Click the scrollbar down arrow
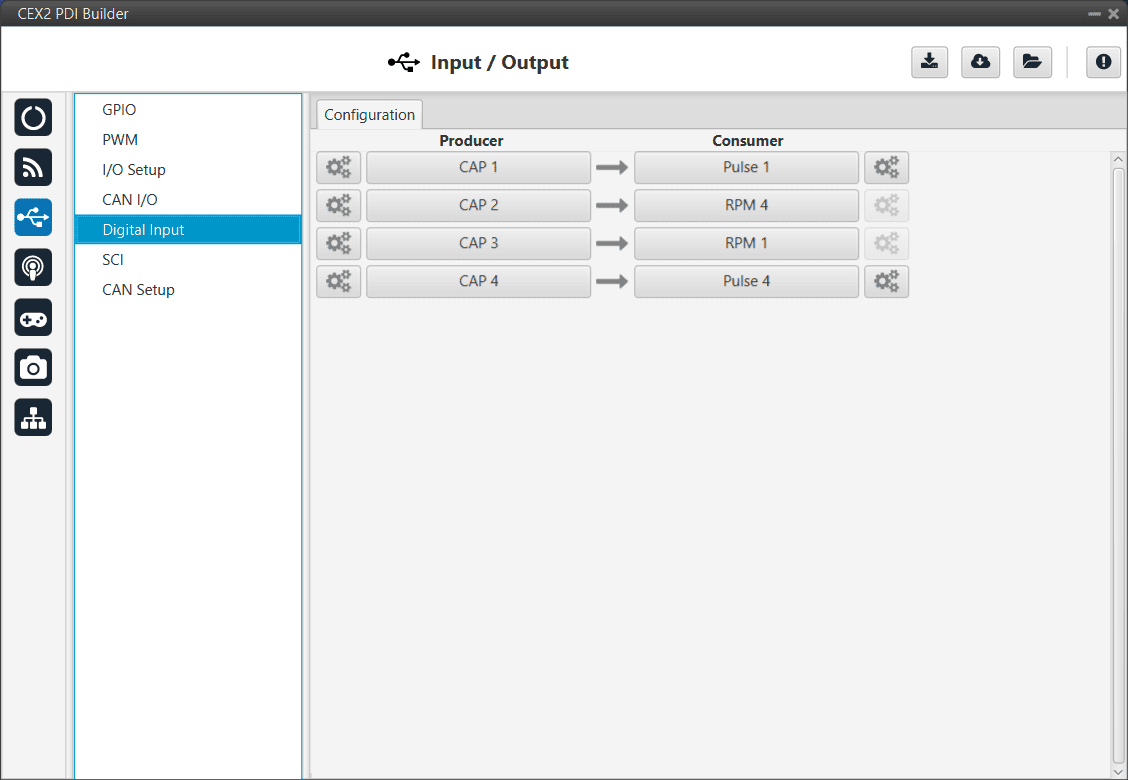The image size is (1128, 780). point(1118,771)
